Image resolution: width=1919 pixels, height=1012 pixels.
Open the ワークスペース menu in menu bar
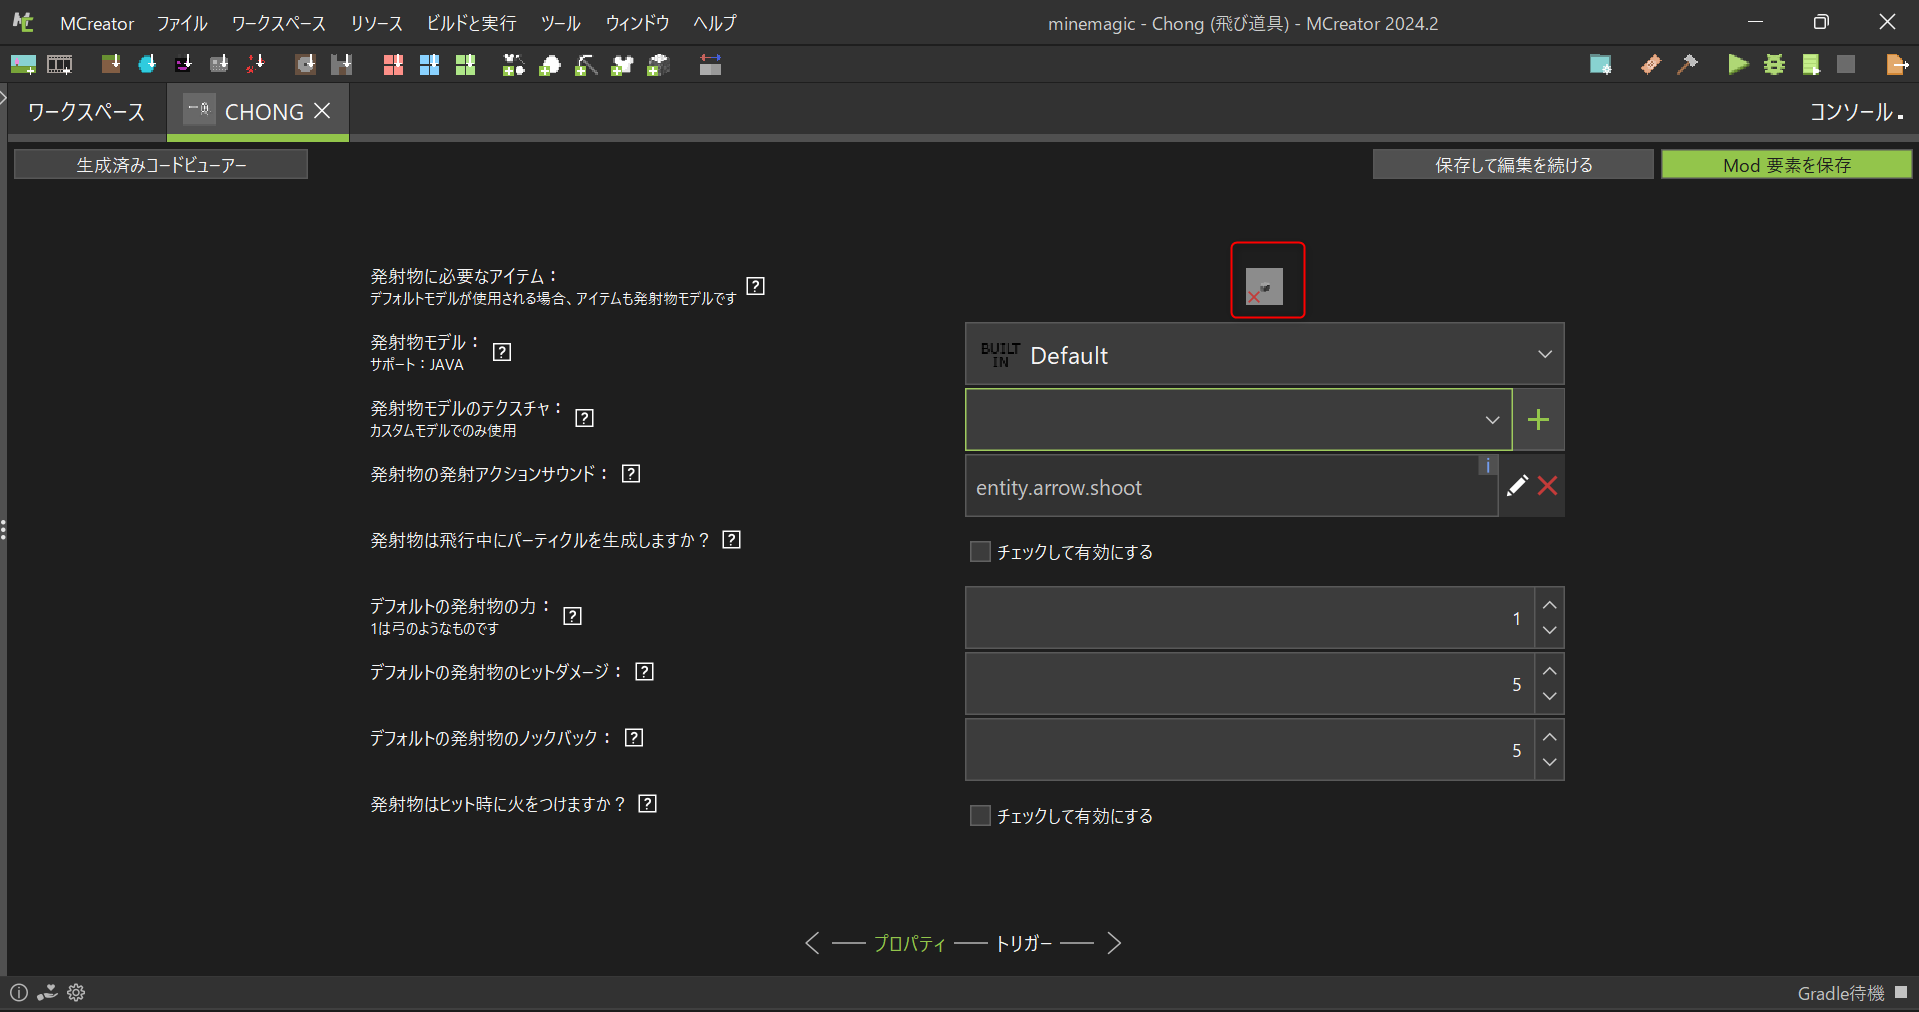tap(279, 23)
